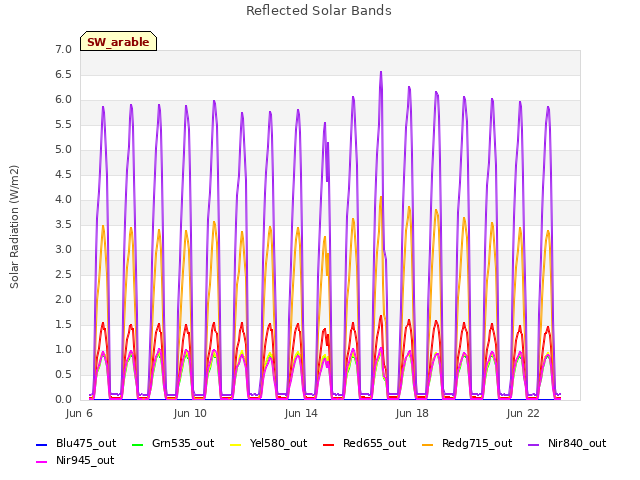Click the 0.0 y-axis tick label
The image size is (640, 480).
click(x=63, y=400)
